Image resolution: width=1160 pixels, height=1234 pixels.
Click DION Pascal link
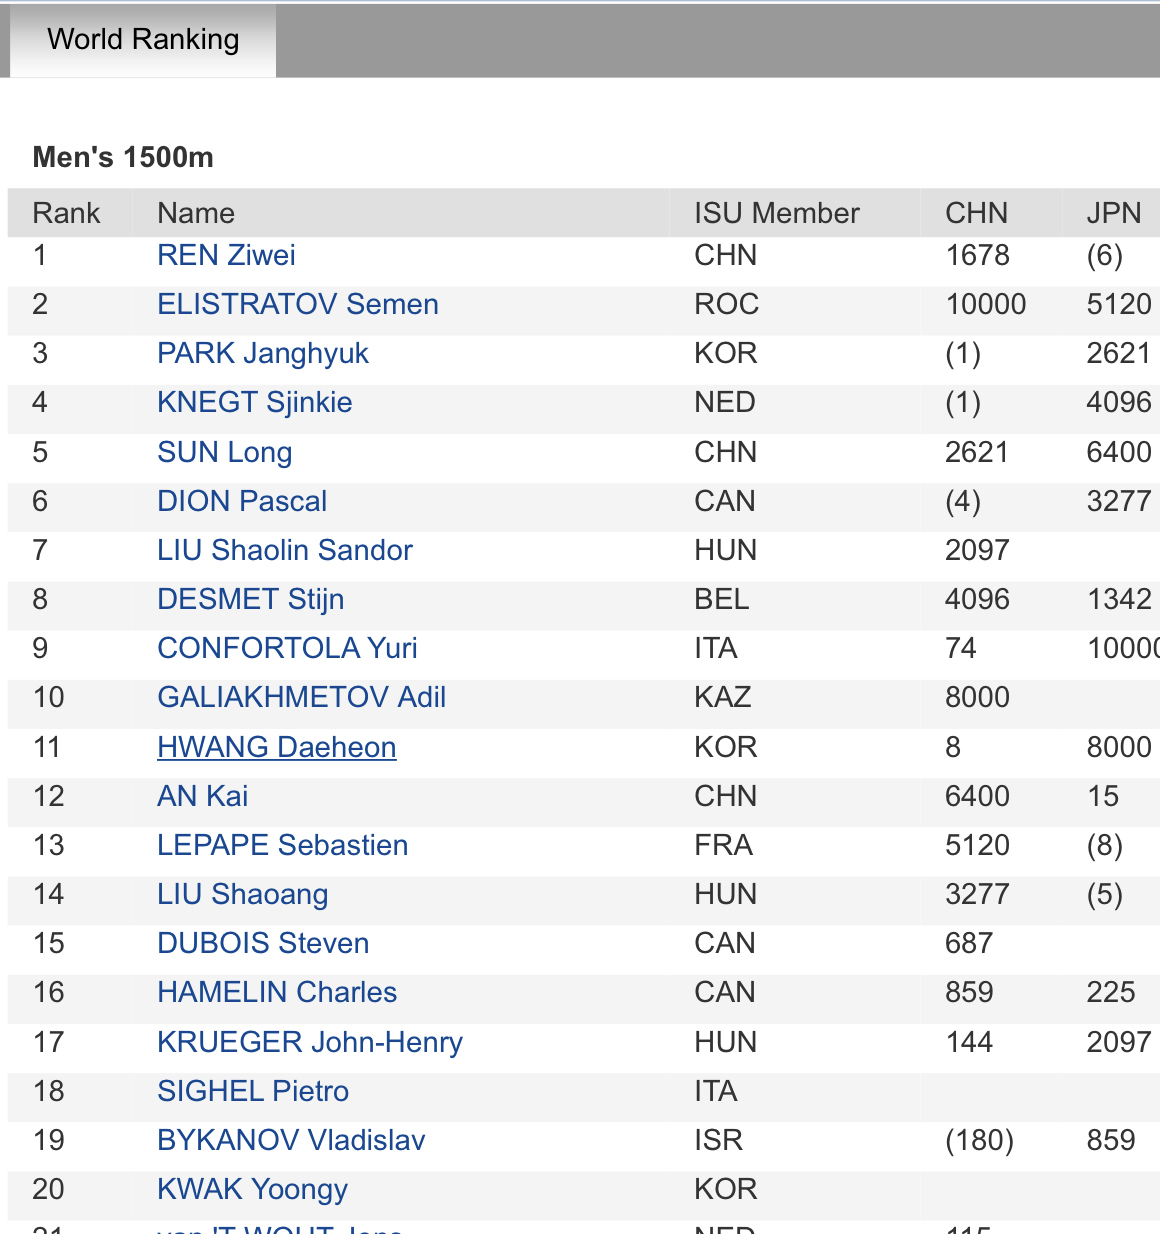(241, 501)
